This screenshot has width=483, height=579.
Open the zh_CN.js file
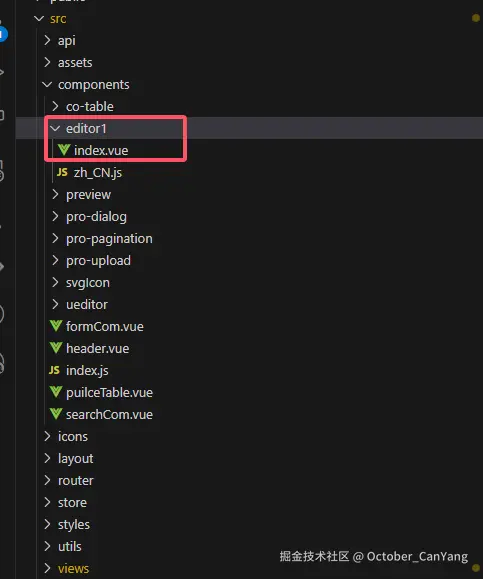point(98,173)
